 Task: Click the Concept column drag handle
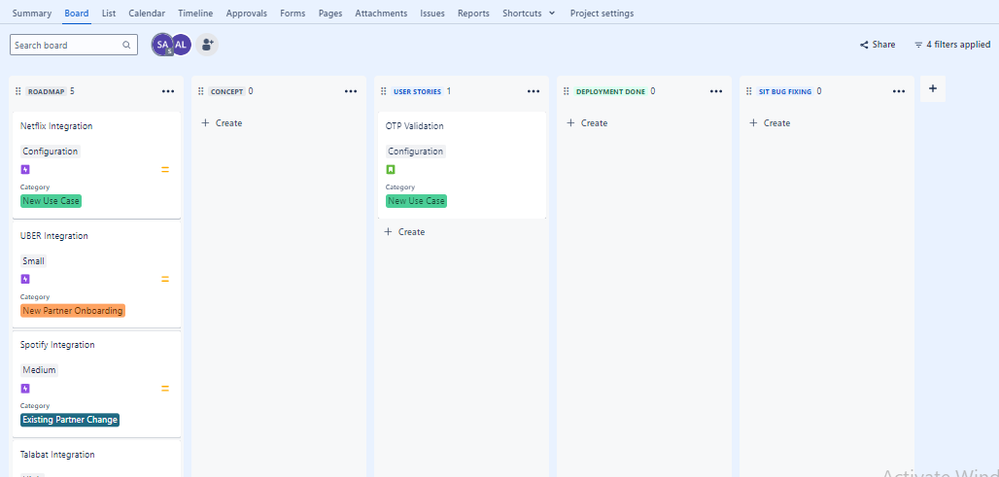pyautogui.click(x=201, y=92)
